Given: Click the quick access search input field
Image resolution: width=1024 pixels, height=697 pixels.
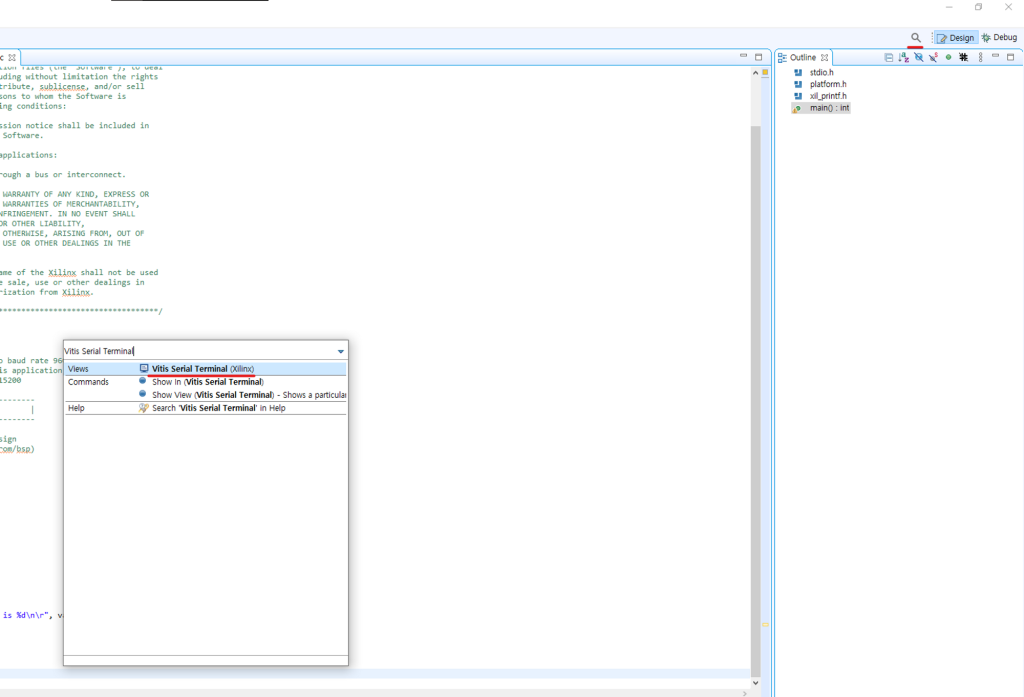Looking at the screenshot, I should 199,351.
